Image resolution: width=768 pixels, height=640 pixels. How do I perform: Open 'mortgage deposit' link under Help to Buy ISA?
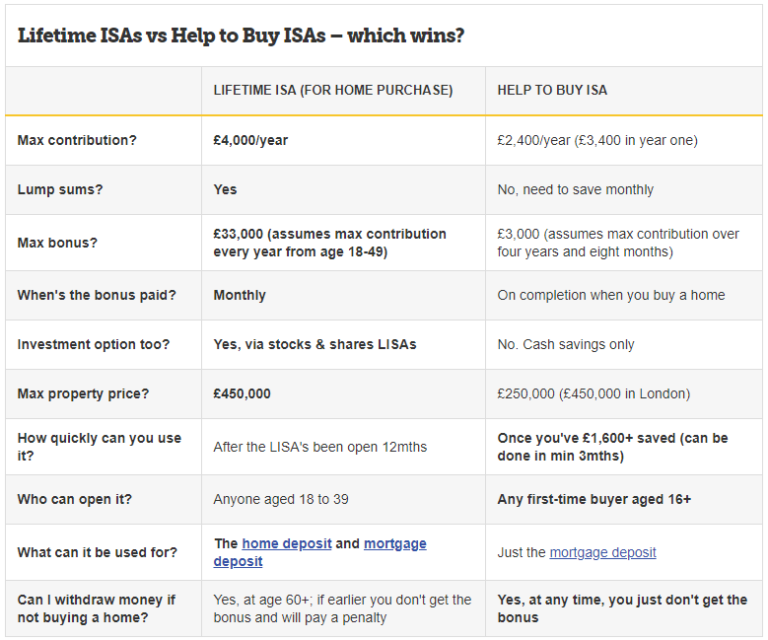[x=602, y=552]
